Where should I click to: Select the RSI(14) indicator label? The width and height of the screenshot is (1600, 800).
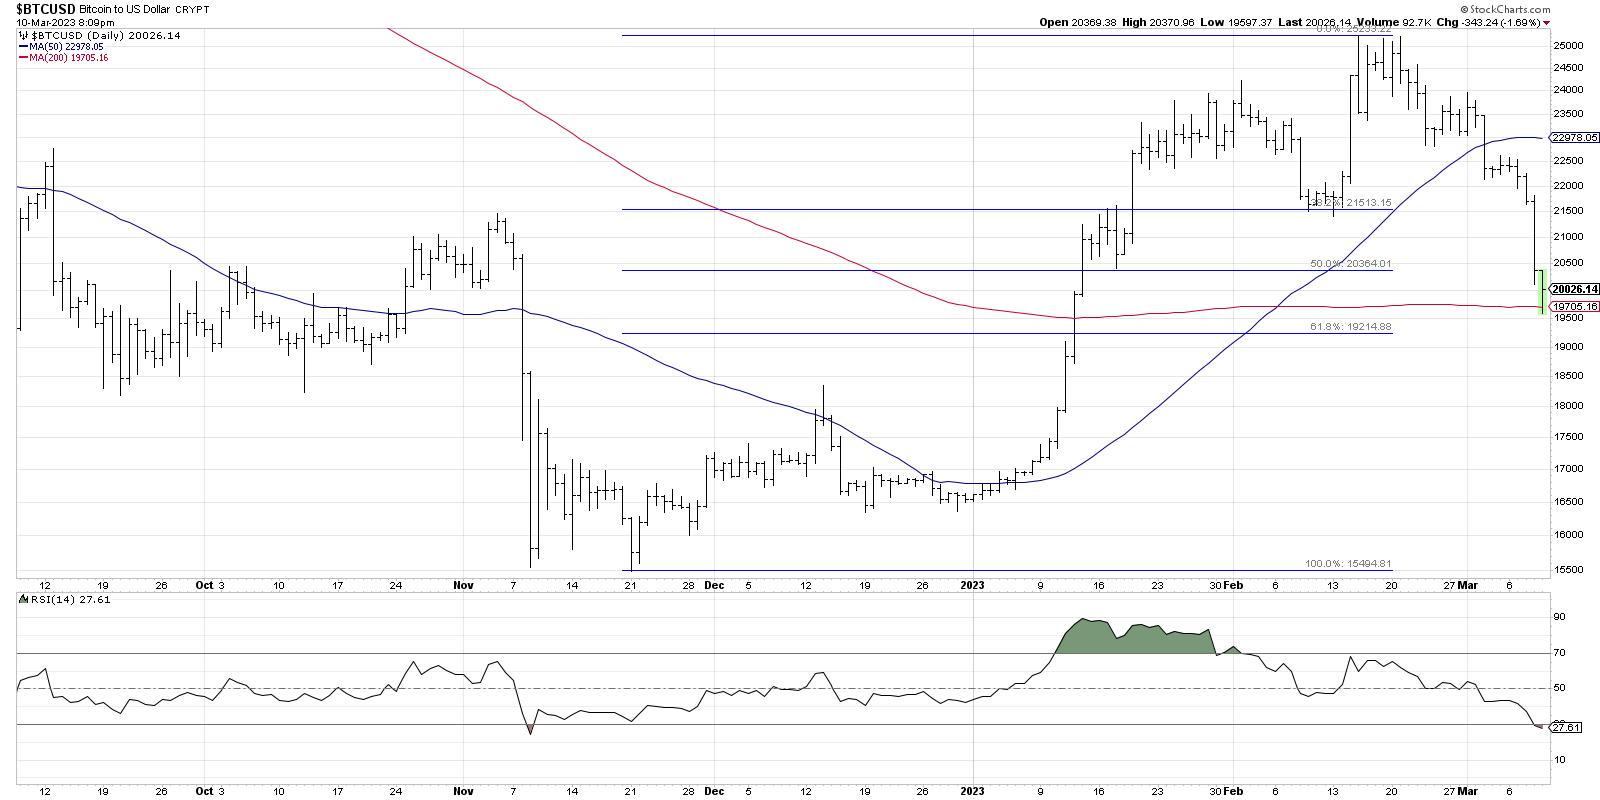(43, 600)
